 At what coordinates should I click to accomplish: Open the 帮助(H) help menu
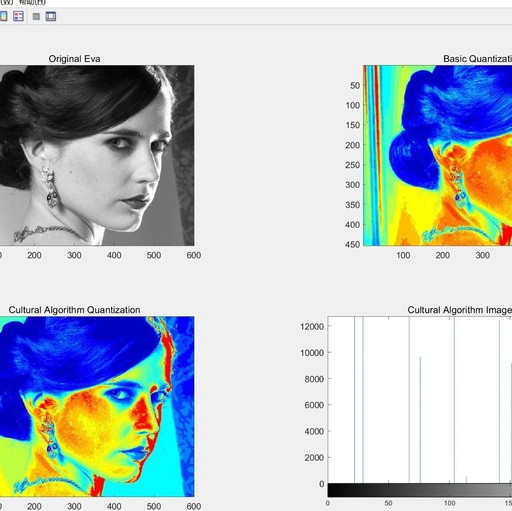(32, 2)
